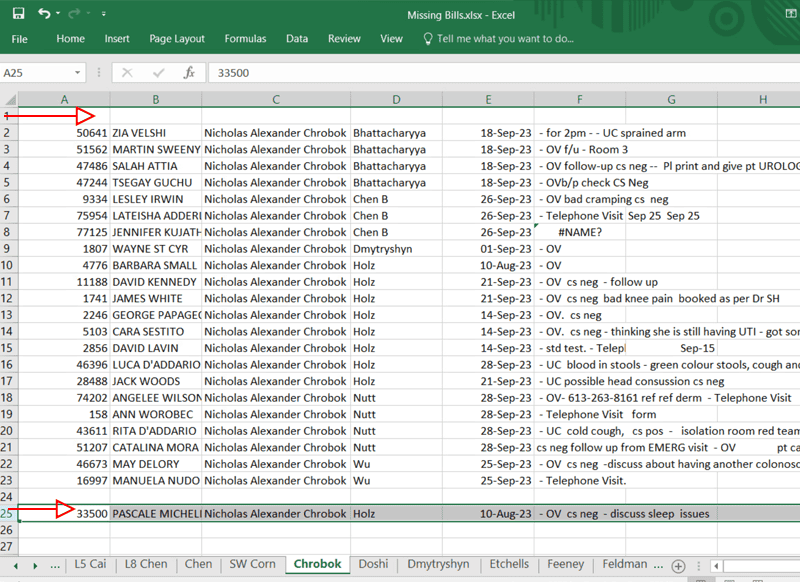Open the File menu
The width and height of the screenshot is (800, 582).
[x=19, y=39]
